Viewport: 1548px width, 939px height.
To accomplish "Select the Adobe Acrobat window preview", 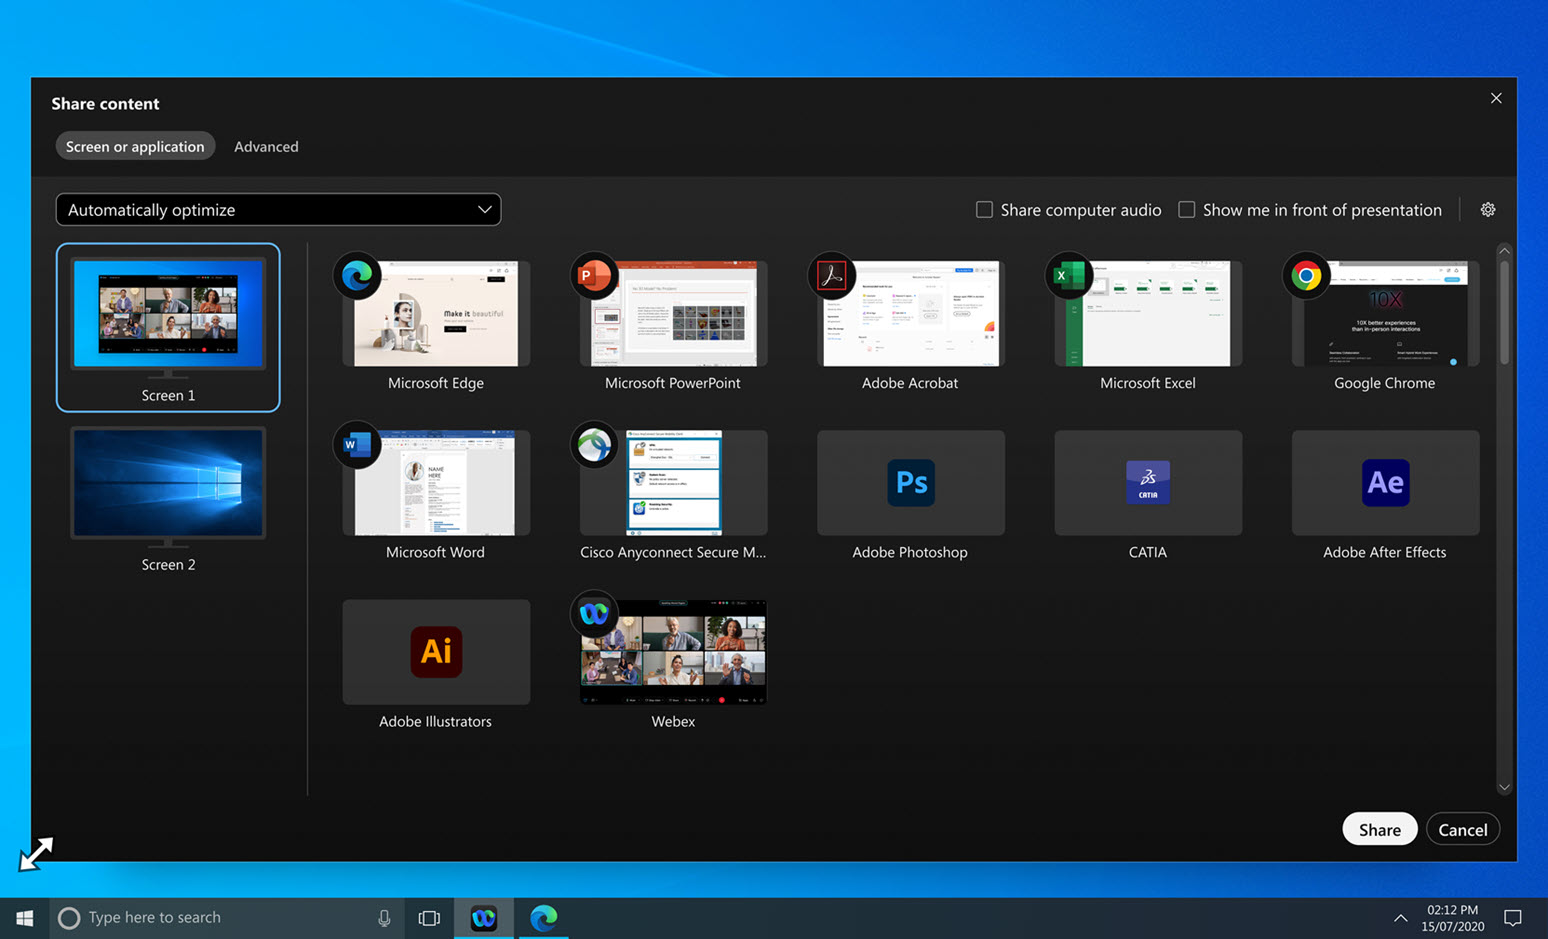I will (911, 314).
